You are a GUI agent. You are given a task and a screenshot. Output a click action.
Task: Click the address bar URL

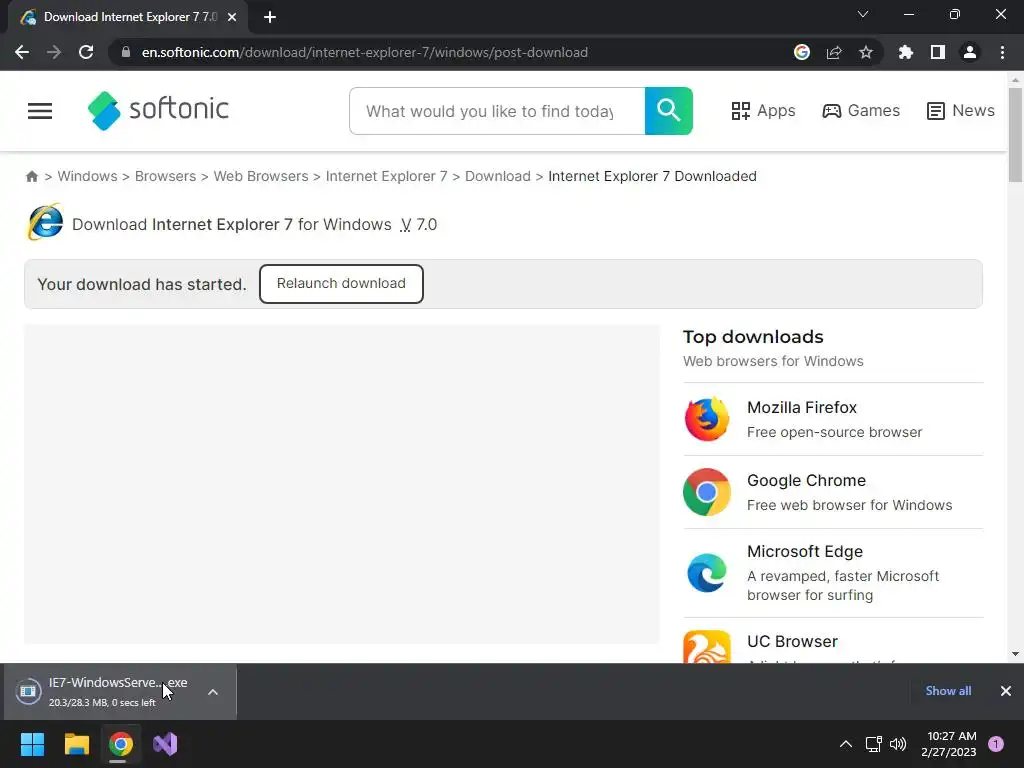(365, 52)
